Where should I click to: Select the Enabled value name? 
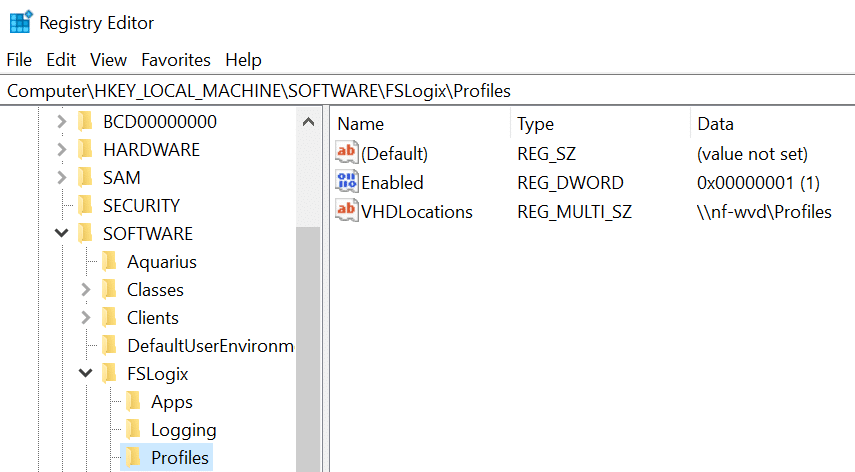[x=392, y=183]
